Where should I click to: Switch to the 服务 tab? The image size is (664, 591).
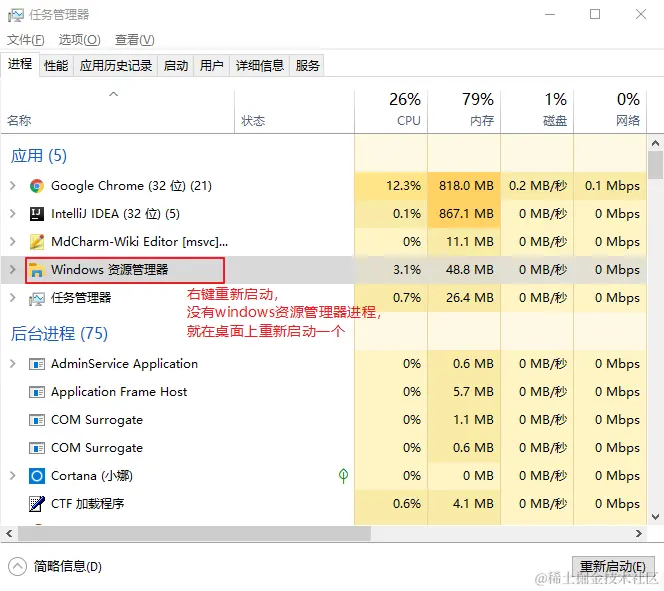coord(307,66)
